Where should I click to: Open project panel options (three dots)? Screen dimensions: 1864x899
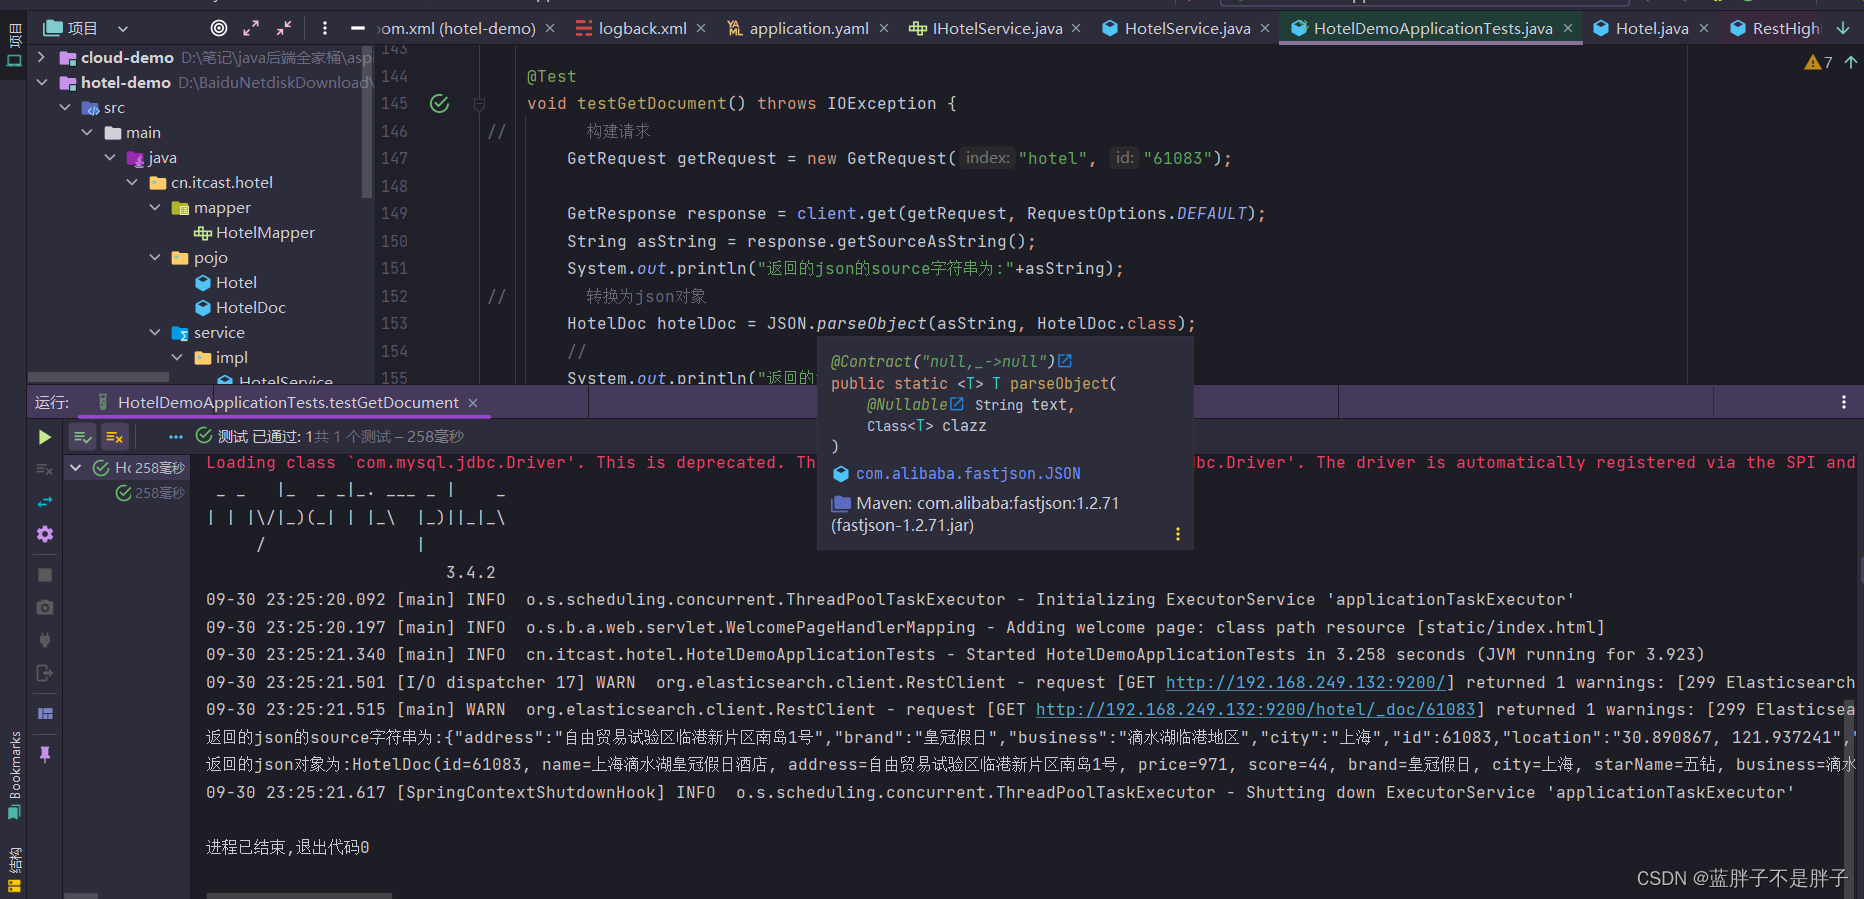(x=324, y=28)
